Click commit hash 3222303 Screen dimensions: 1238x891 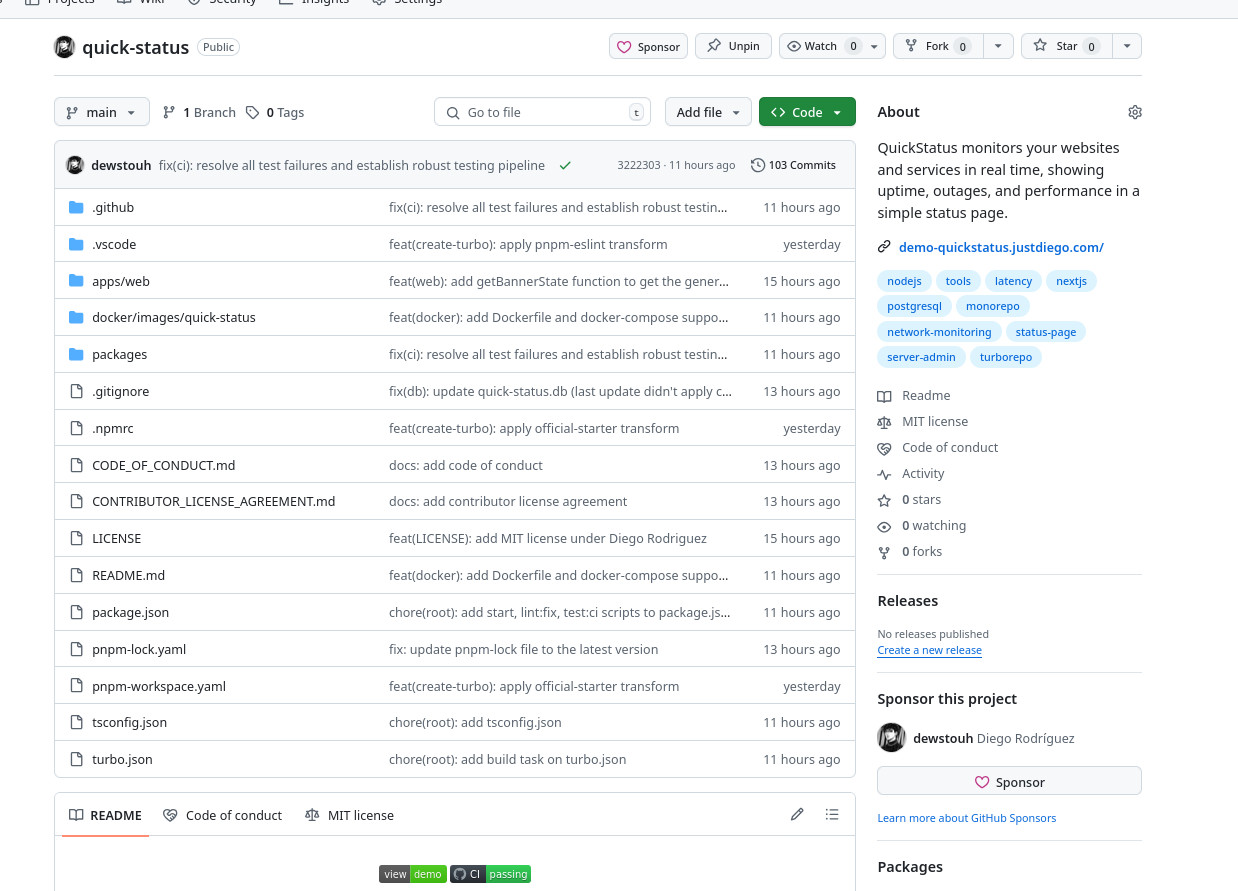pyautogui.click(x=639, y=165)
